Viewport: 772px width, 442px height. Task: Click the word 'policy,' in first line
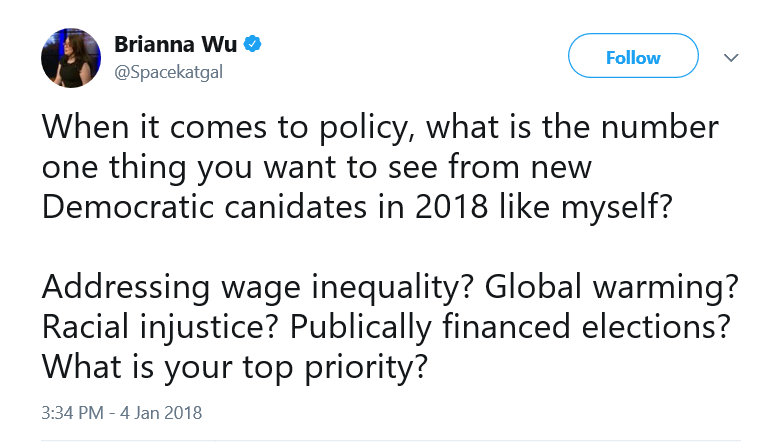pos(367,129)
